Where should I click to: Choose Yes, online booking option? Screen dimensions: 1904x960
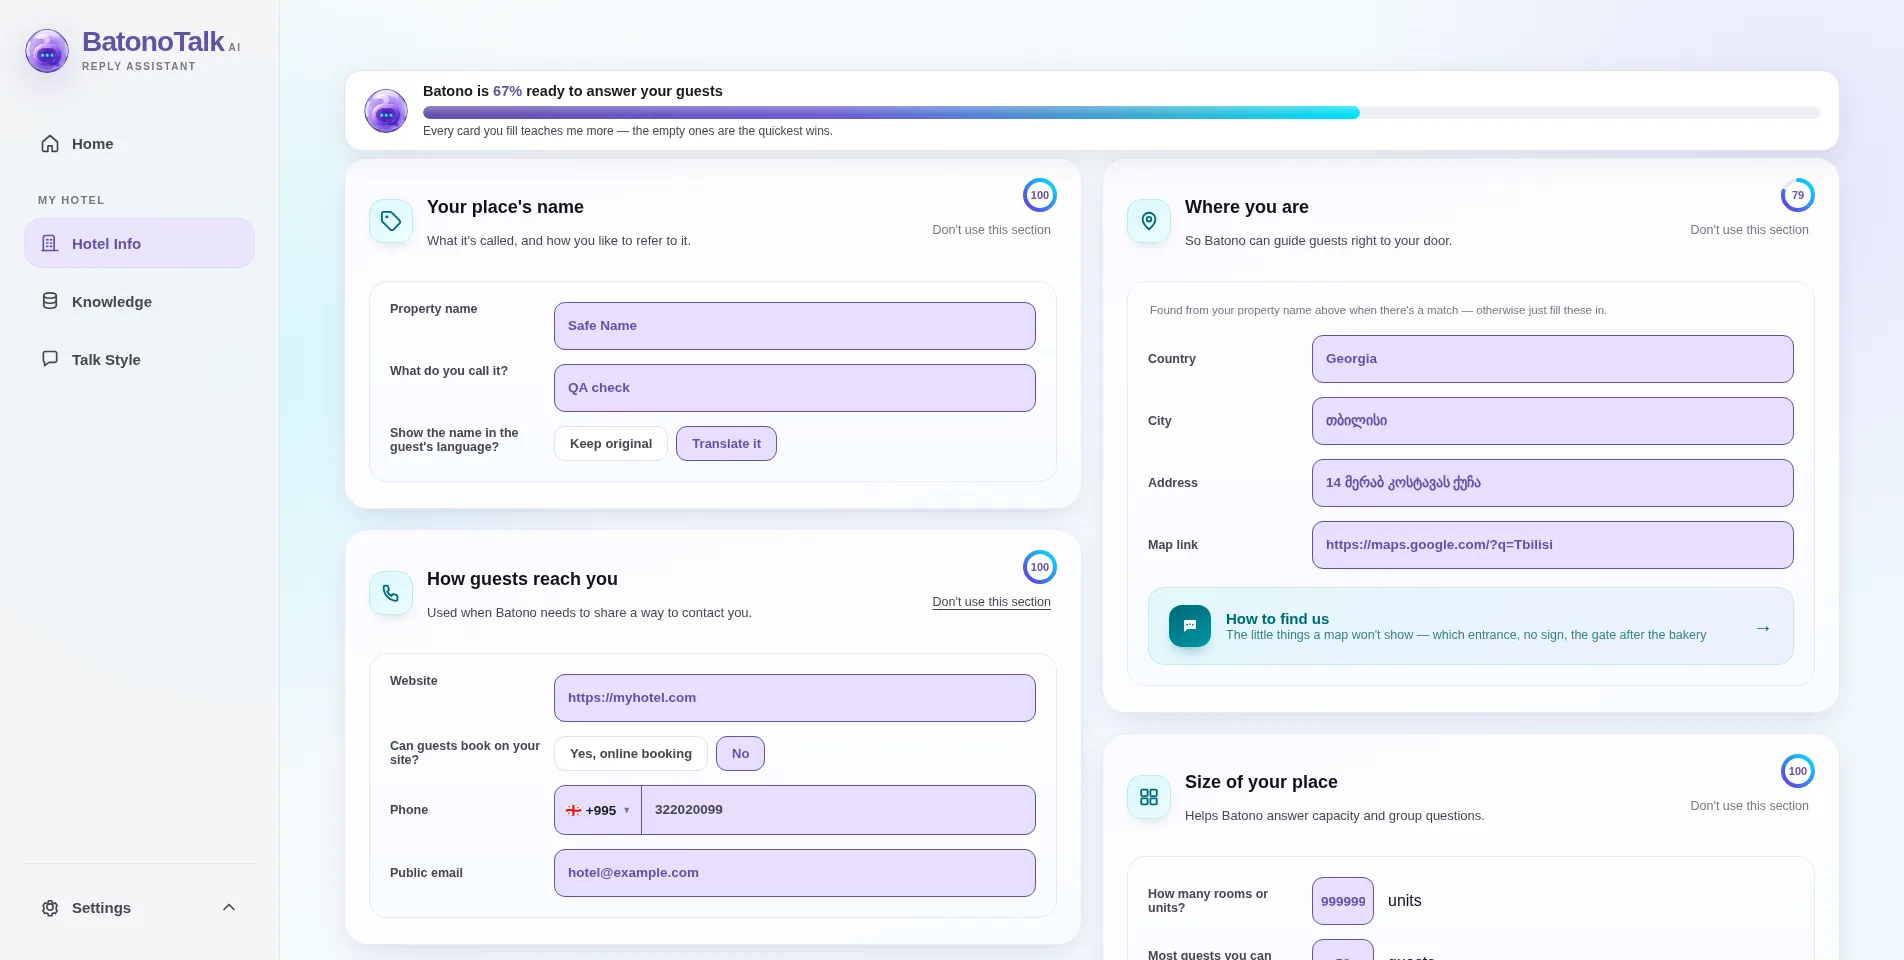(x=631, y=754)
